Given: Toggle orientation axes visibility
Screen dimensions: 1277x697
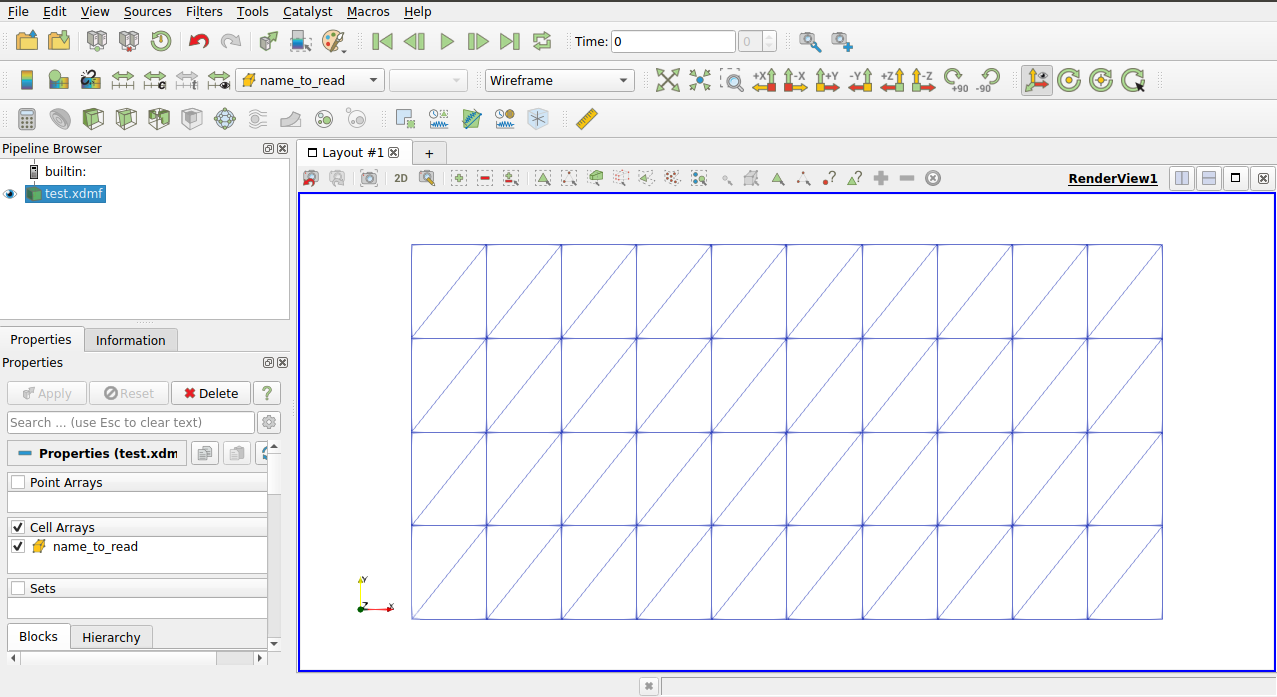Looking at the screenshot, I should click(x=1037, y=80).
